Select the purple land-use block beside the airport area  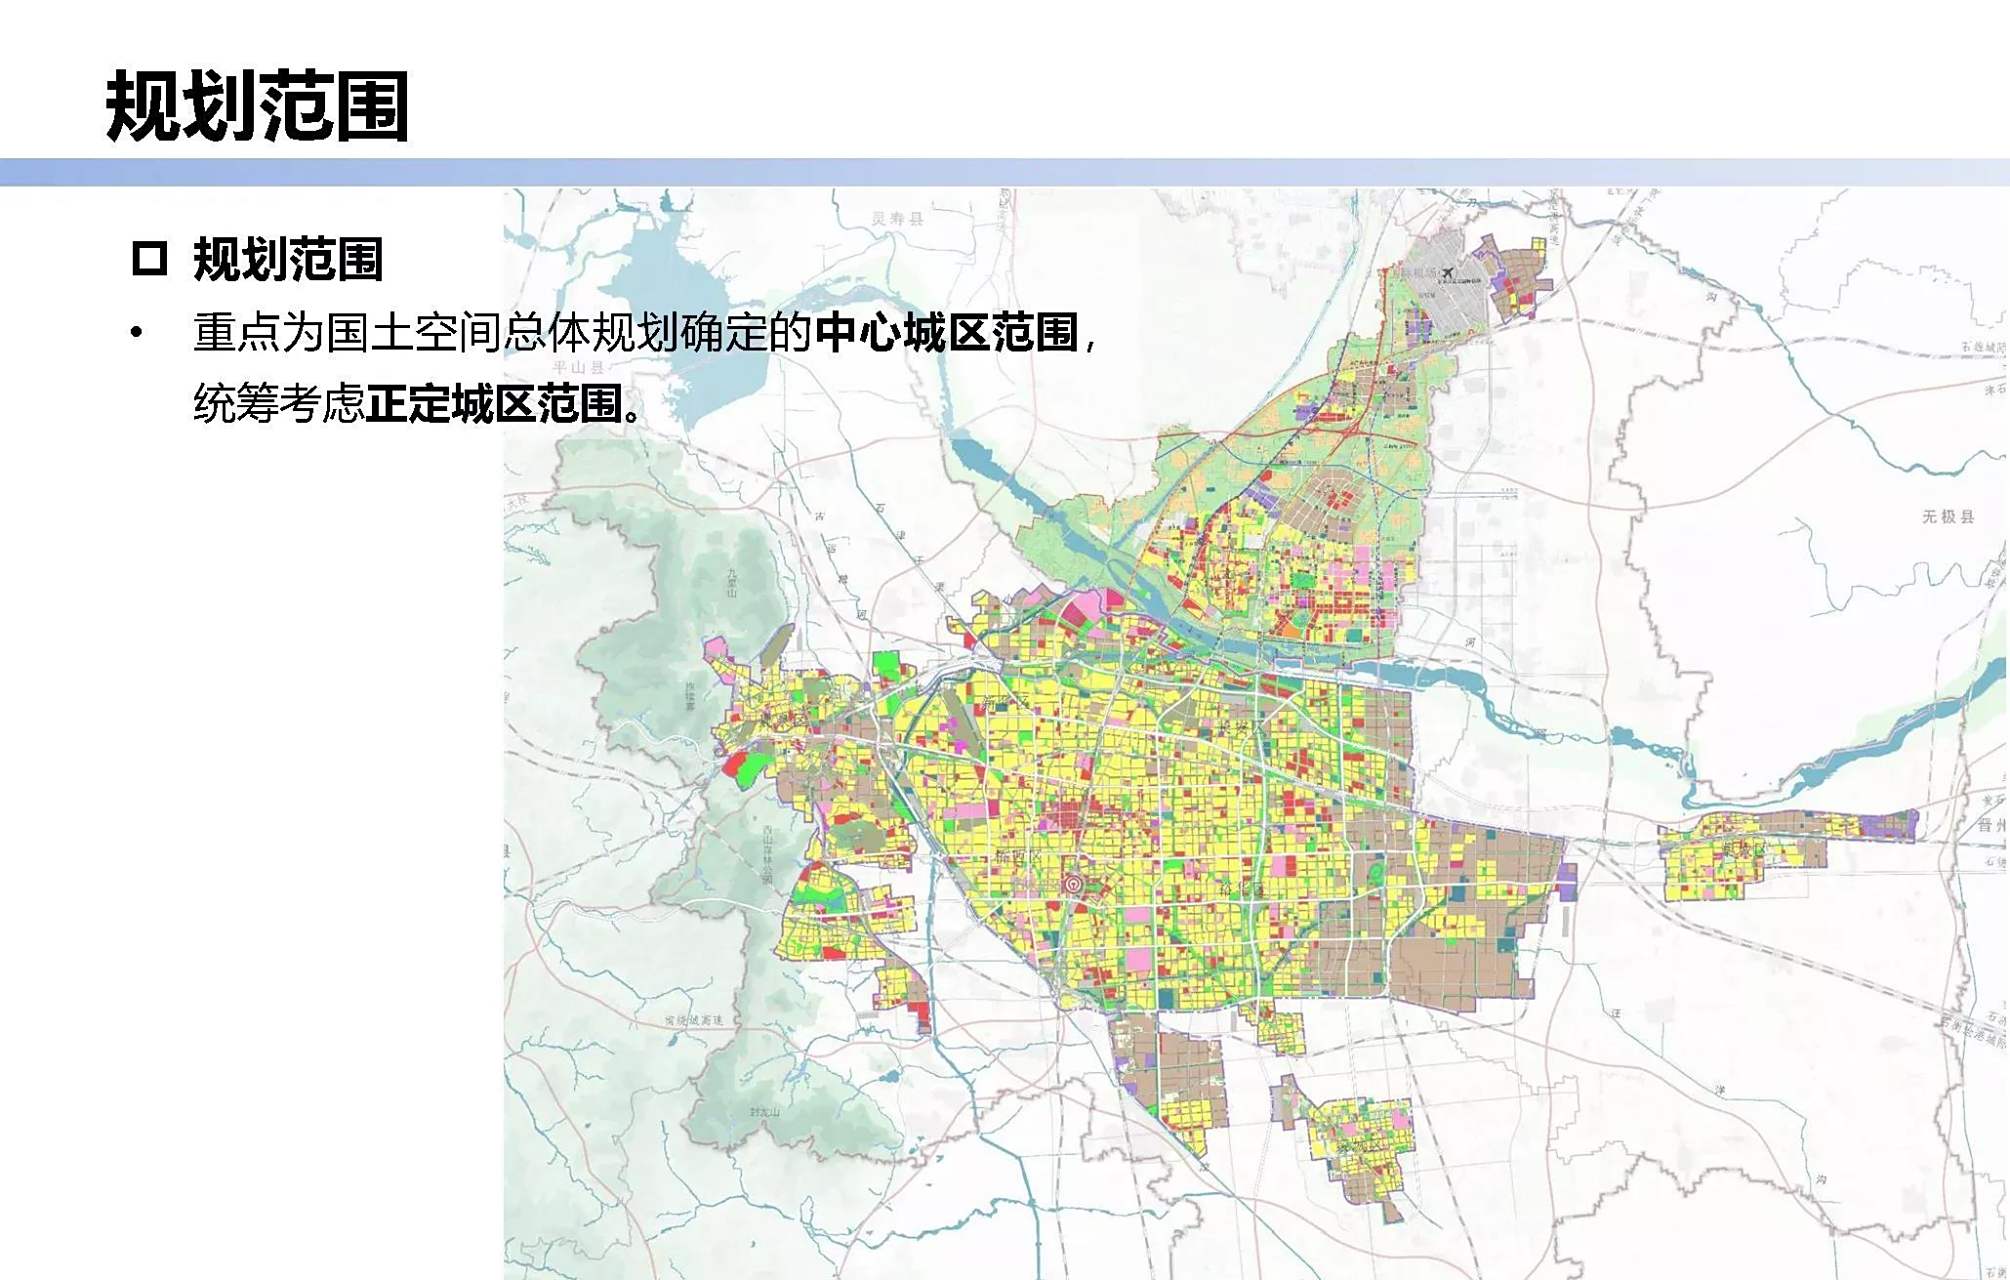coord(1498,280)
